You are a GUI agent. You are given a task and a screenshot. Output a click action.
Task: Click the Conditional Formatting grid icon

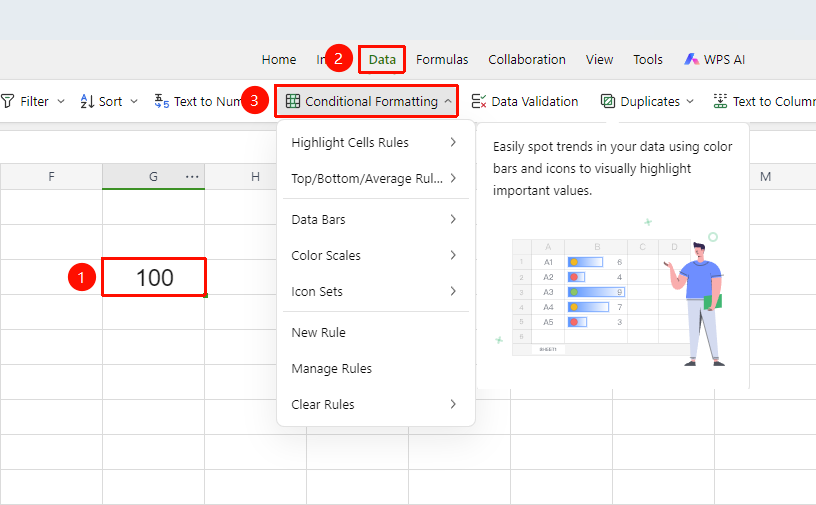click(293, 101)
